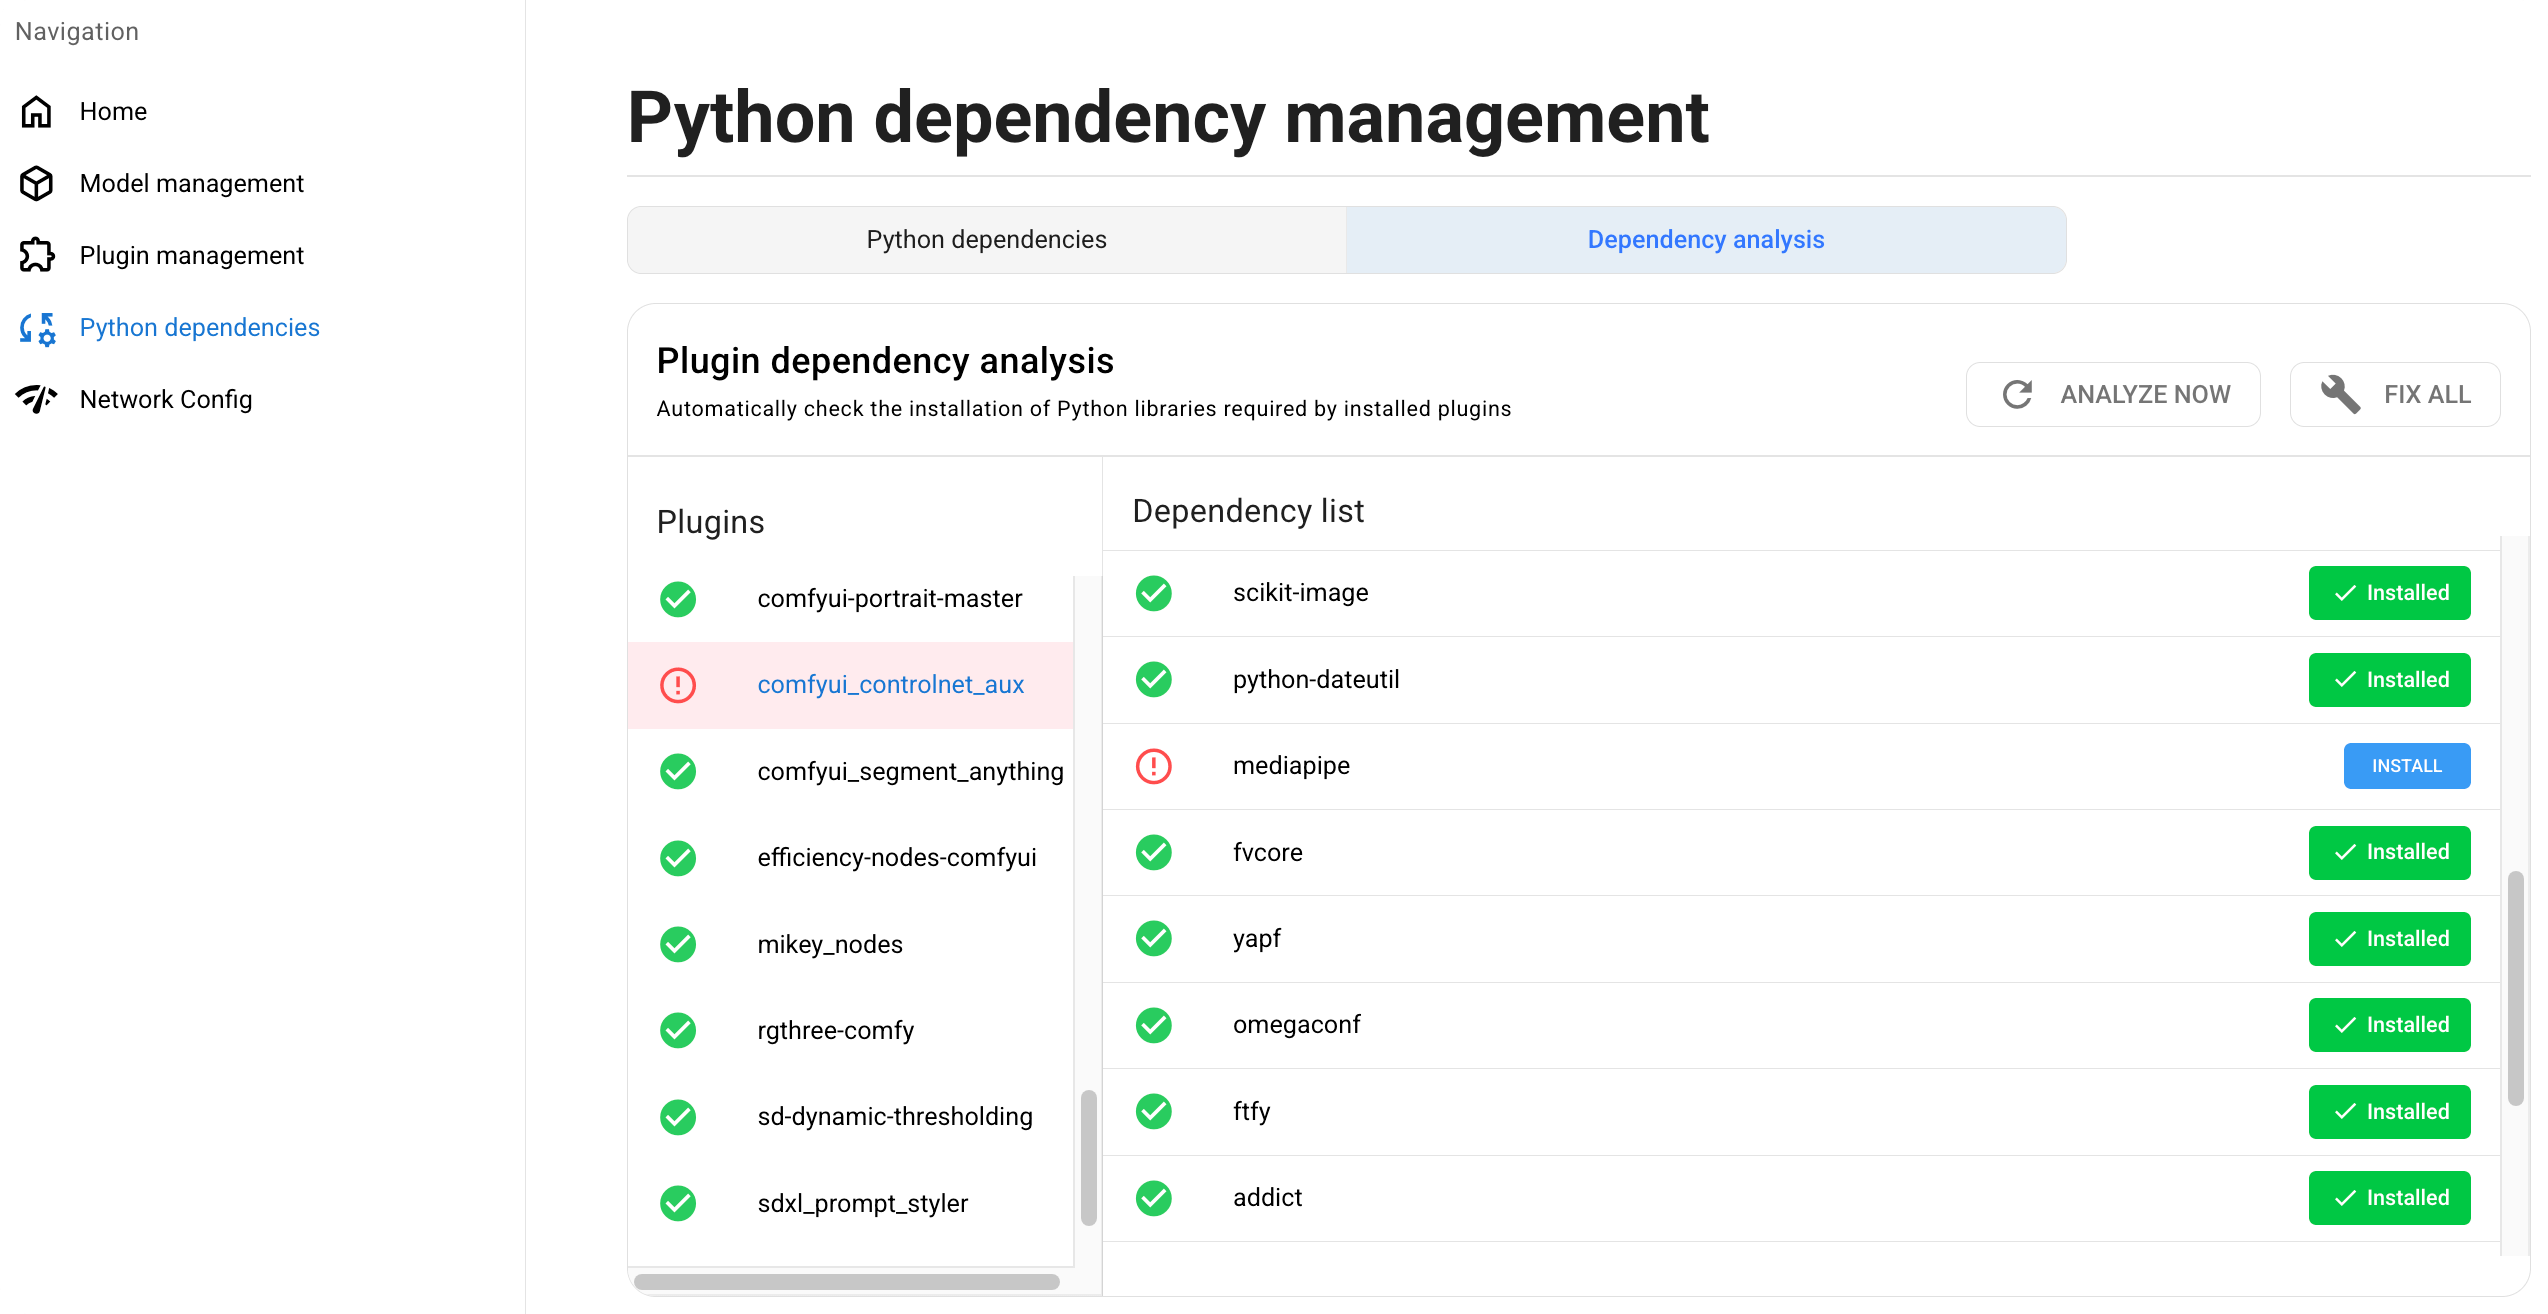2548x1314 pixels.
Task: Click the FIX ALL button
Action: point(2394,393)
